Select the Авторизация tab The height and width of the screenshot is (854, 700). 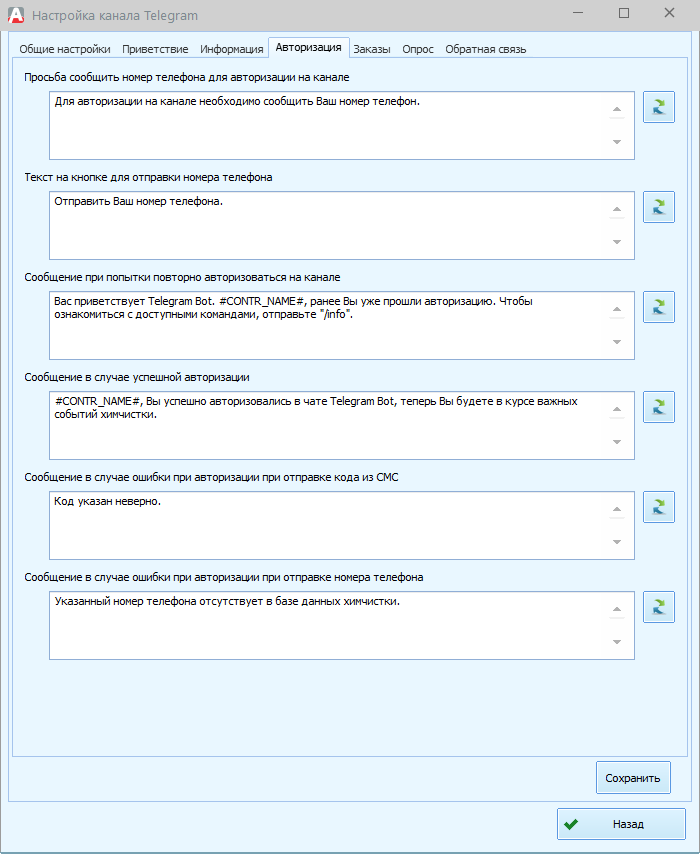tap(308, 47)
